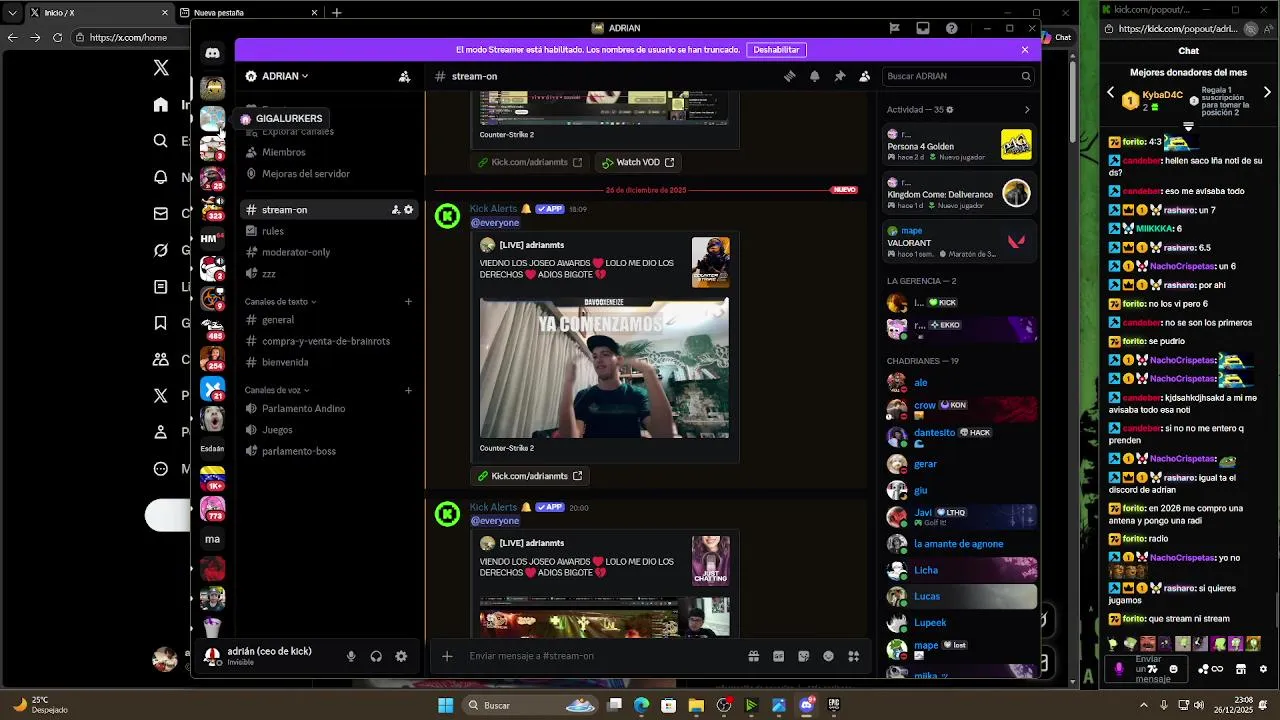Select member dantesito in member list
Image resolution: width=1280 pixels, height=720 pixels.
coord(959,436)
